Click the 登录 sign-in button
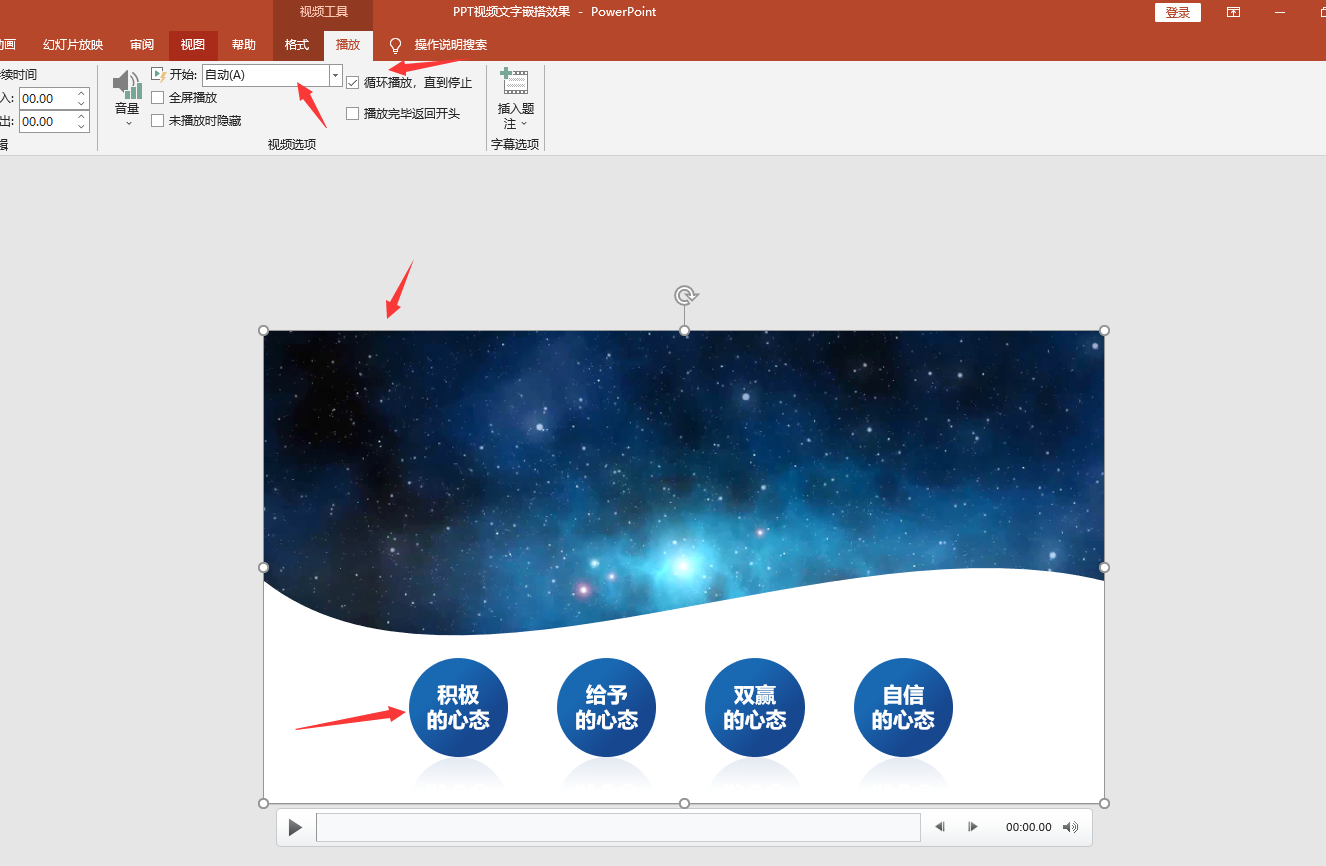Image resolution: width=1326 pixels, height=866 pixels. pyautogui.click(x=1178, y=12)
